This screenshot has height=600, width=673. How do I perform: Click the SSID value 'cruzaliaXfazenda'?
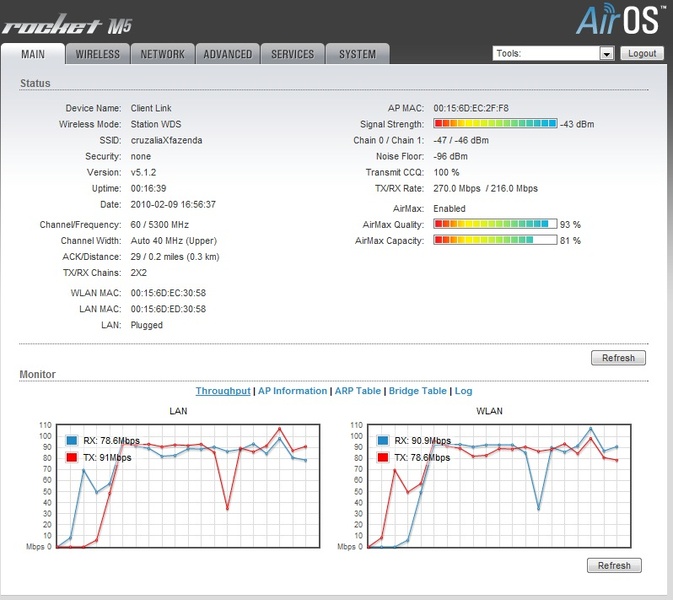pyautogui.click(x=167, y=140)
